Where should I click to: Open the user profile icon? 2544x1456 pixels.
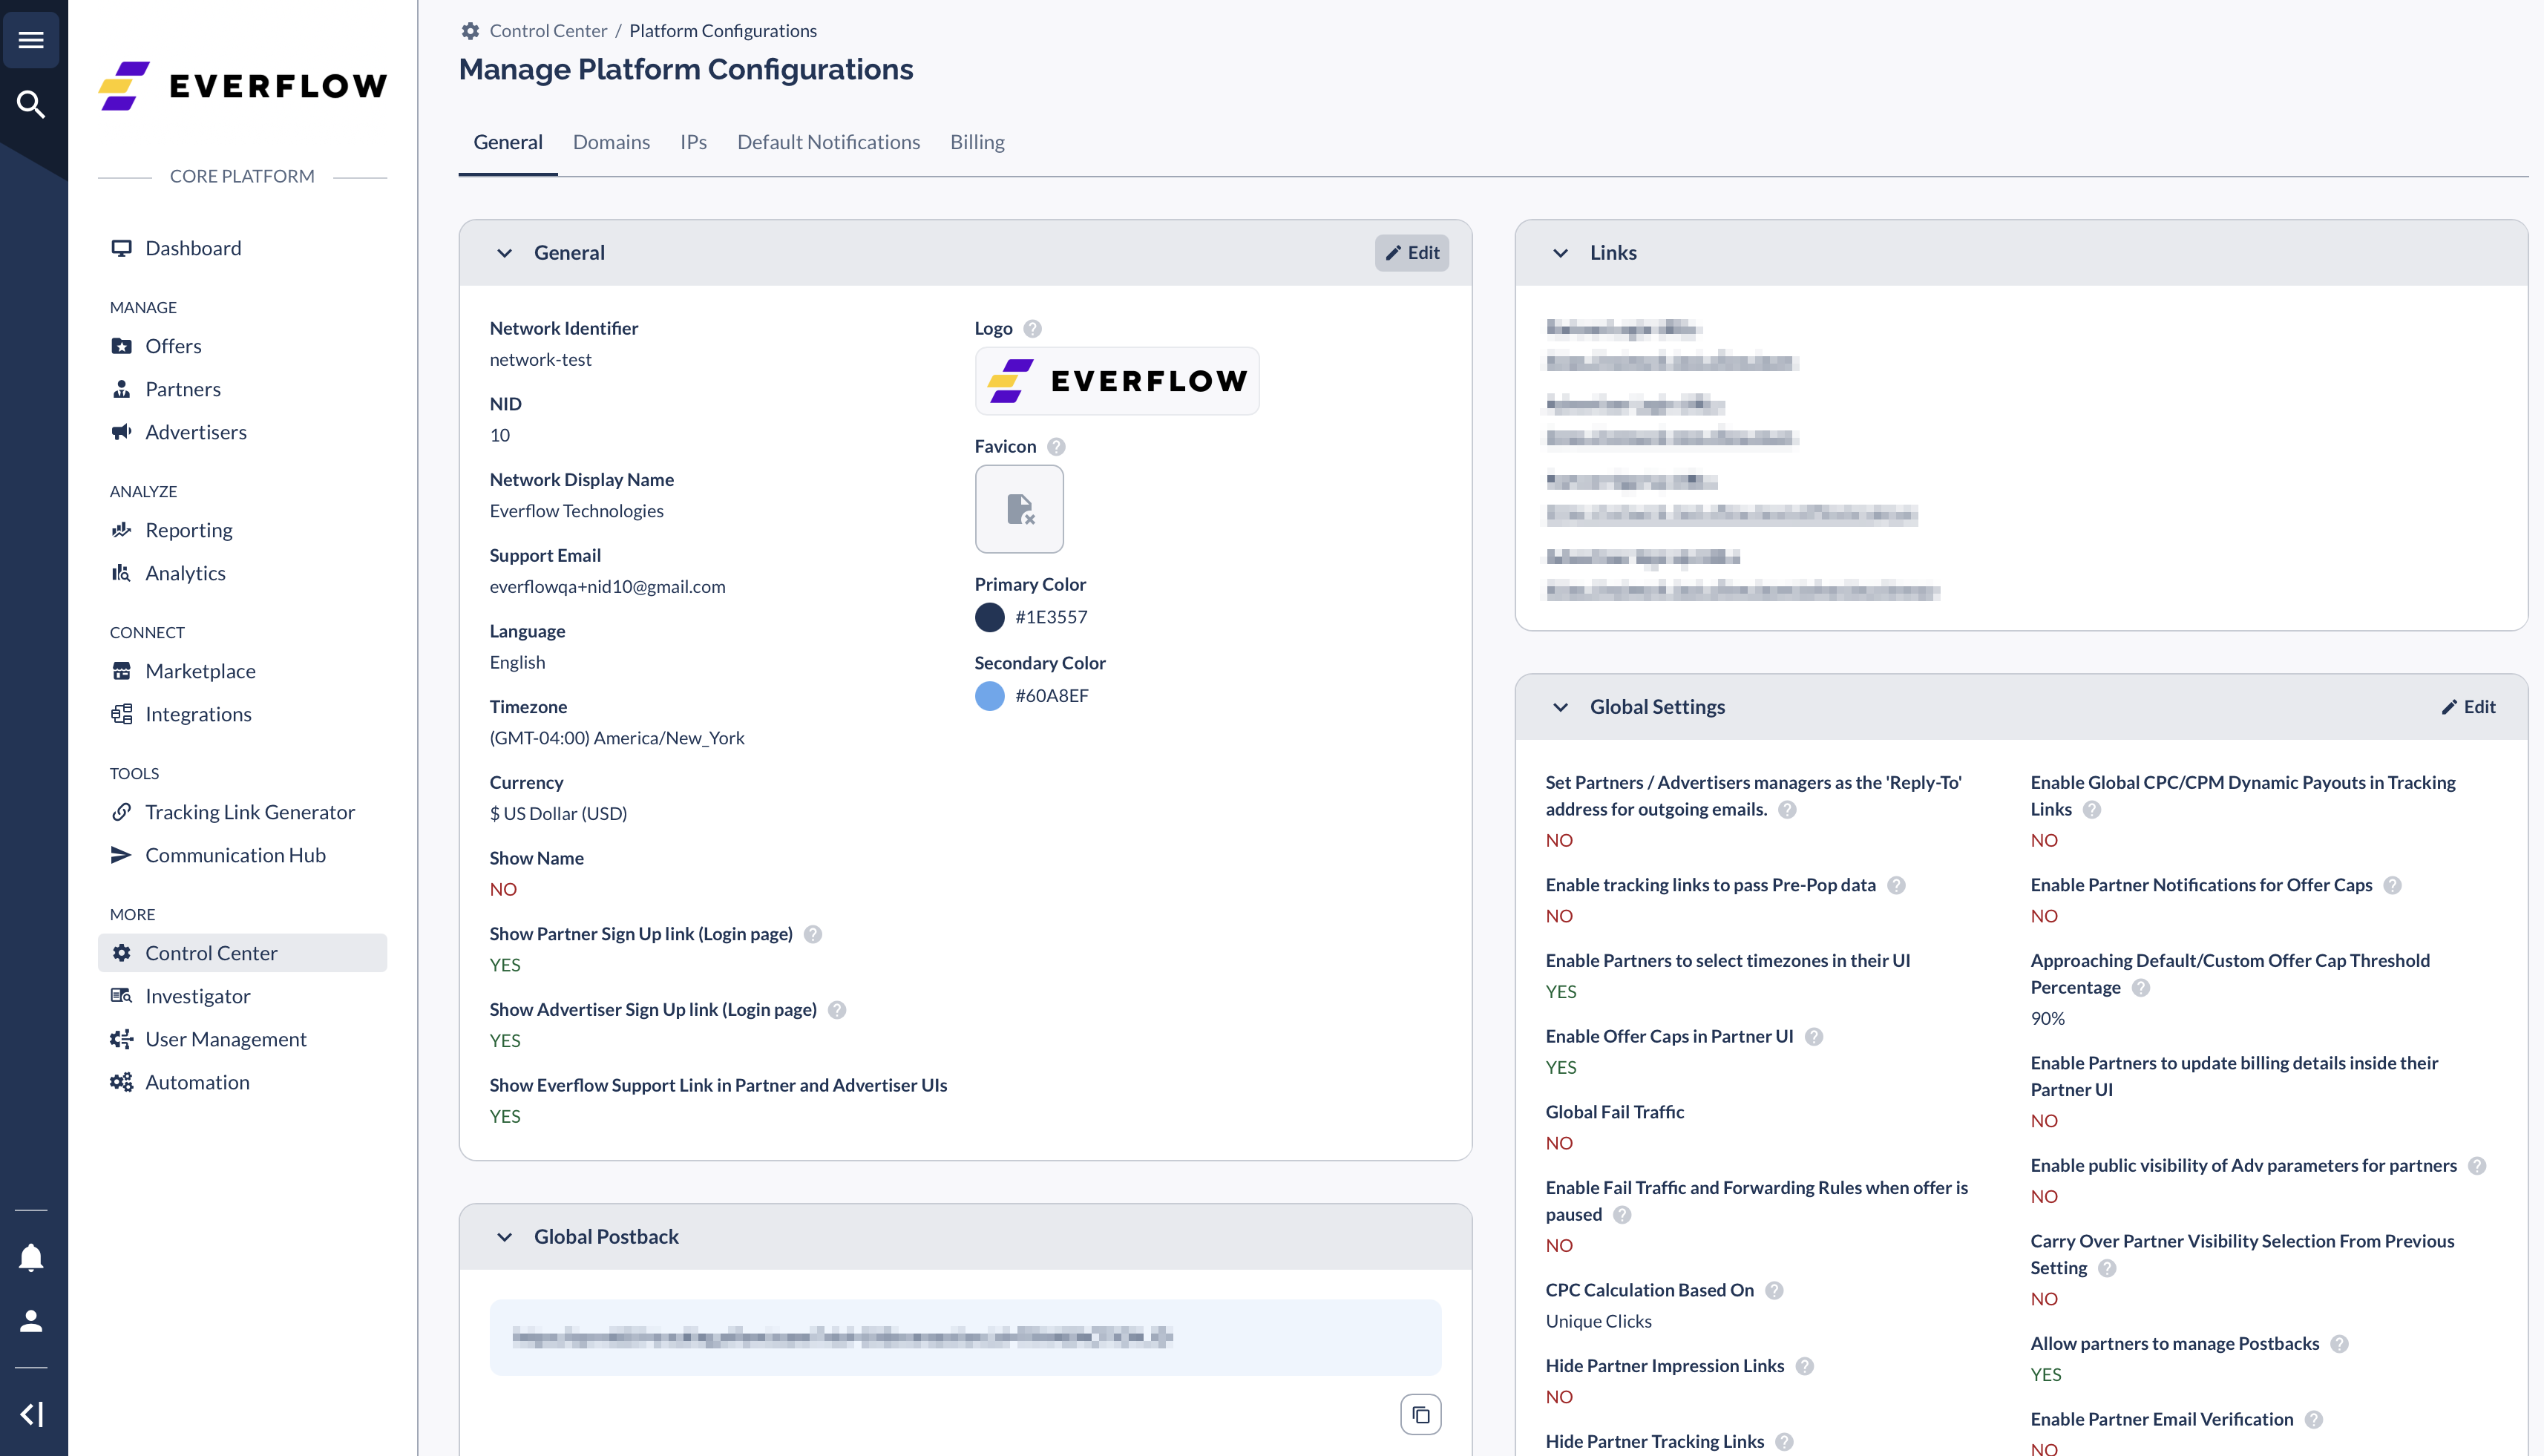click(31, 1321)
